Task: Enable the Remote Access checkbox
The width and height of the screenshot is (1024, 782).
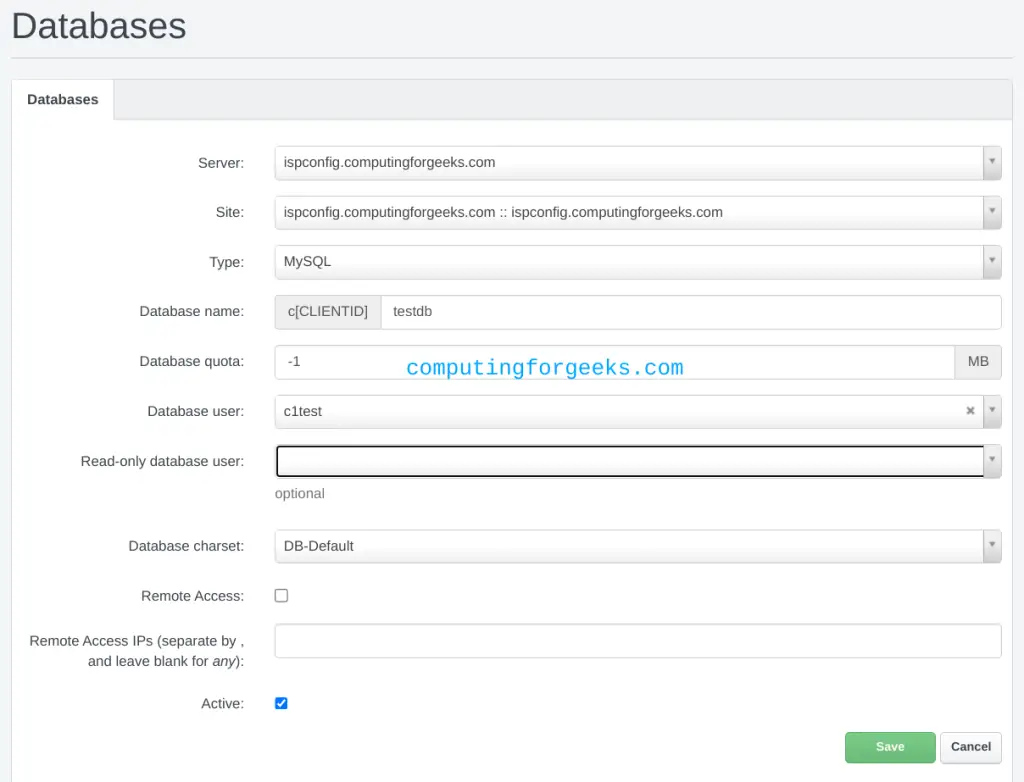Action: 281,596
